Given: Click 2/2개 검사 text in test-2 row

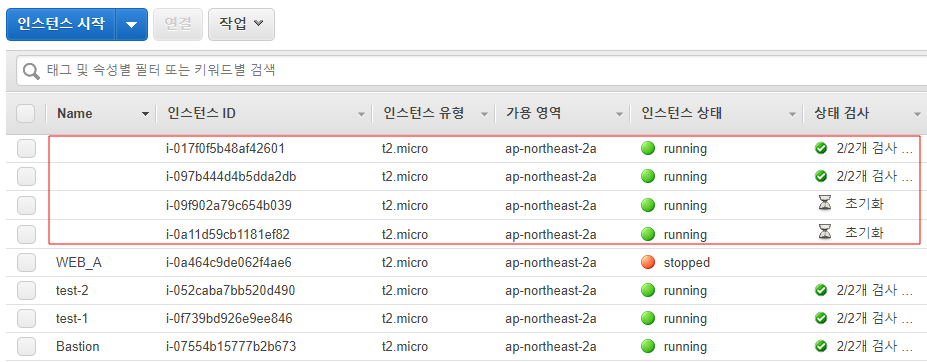Looking at the screenshot, I should pos(874,290).
